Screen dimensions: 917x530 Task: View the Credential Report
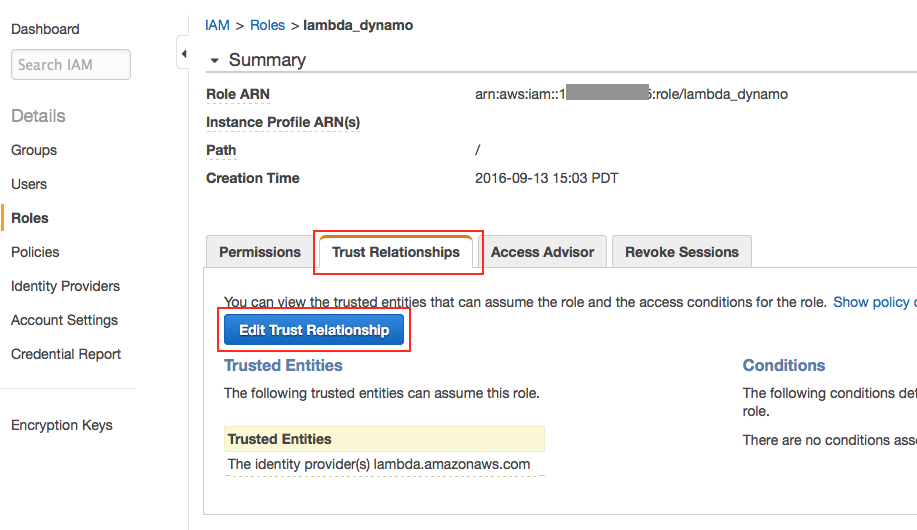coord(66,354)
